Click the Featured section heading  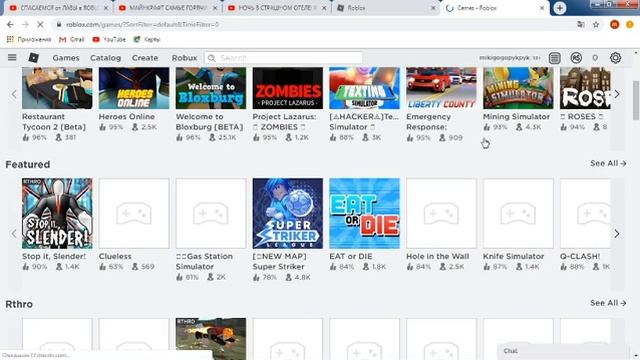[28, 164]
